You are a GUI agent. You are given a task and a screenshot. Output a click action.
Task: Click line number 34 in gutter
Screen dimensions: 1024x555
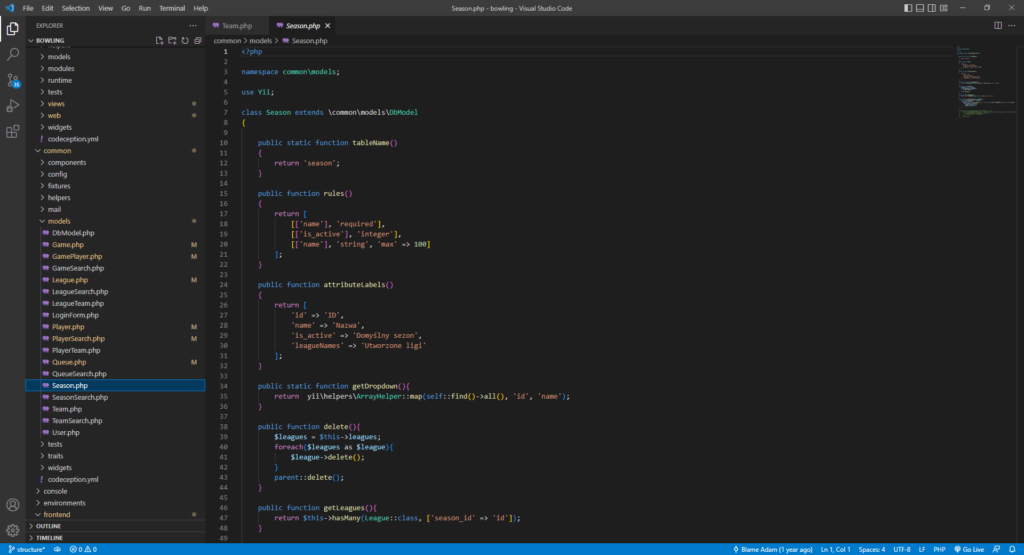coord(224,386)
